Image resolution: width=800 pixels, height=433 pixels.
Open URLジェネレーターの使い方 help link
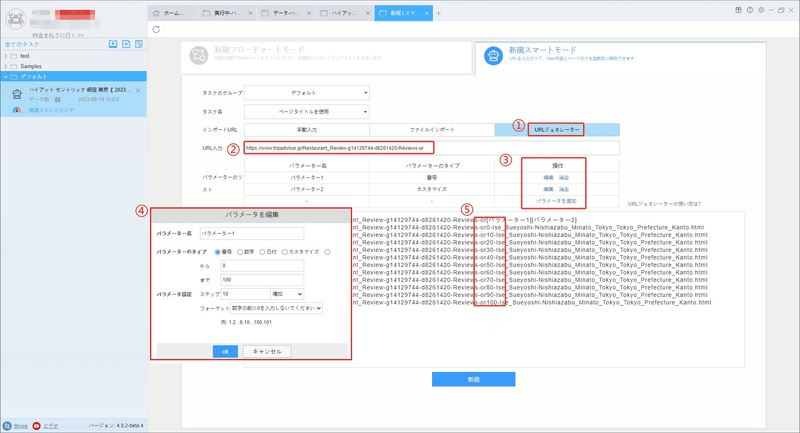click(664, 204)
